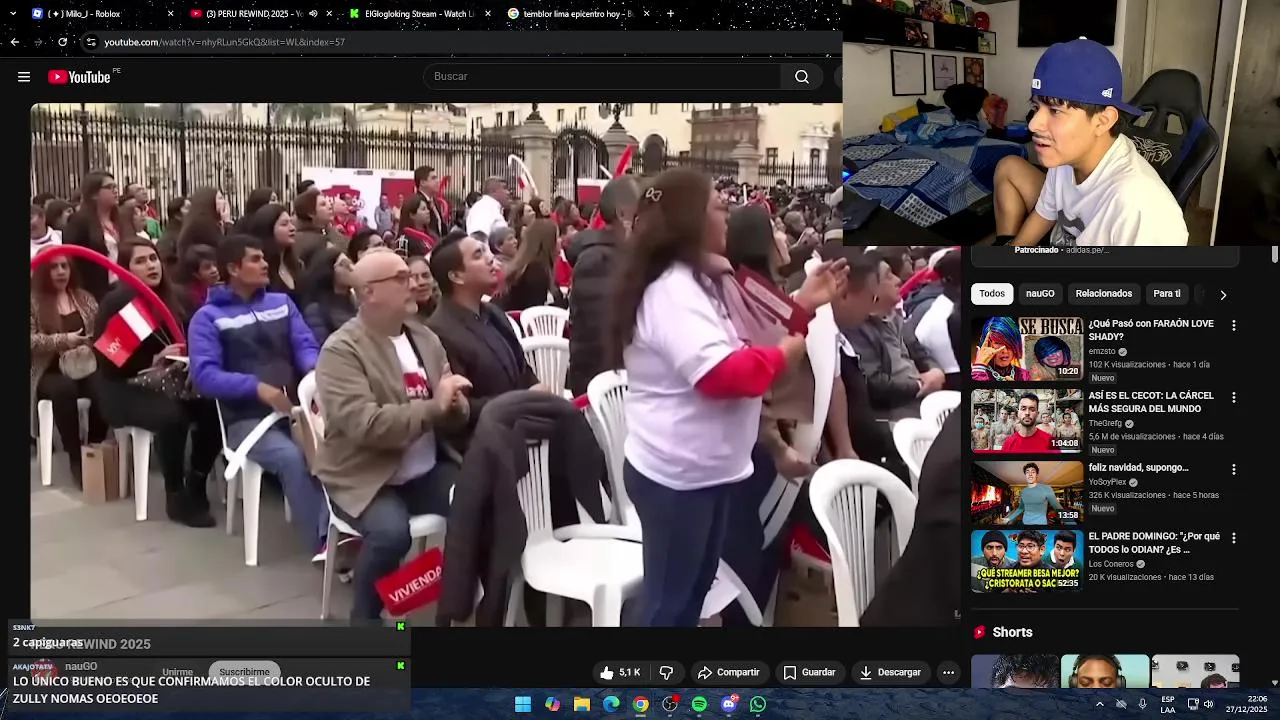1280x720 pixels.
Task: Open the ¿Qué Pasó con FARAÓN title
Action: click(x=1151, y=330)
